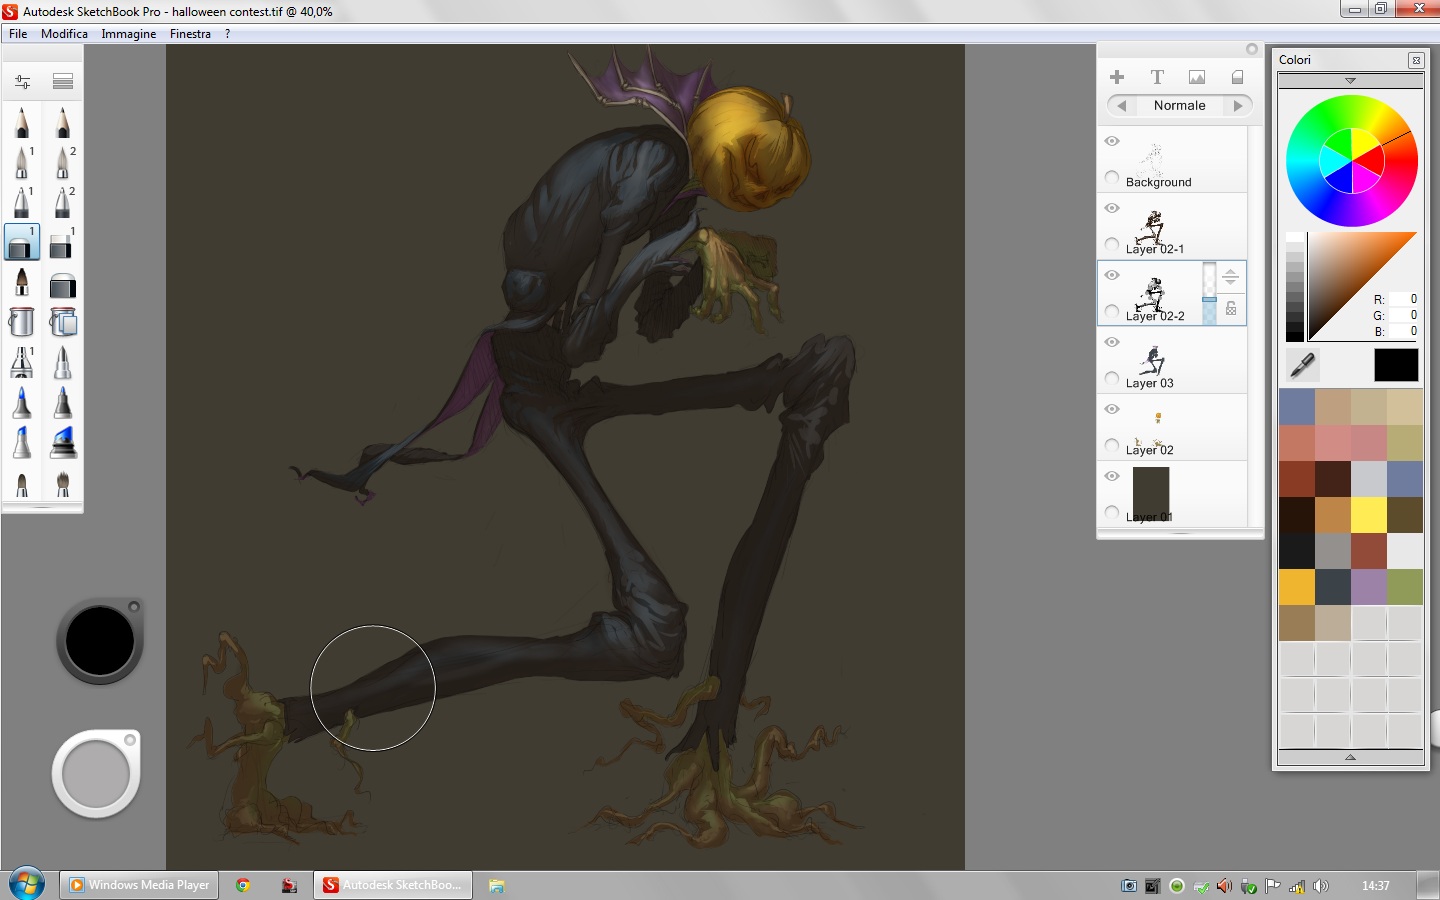The image size is (1440, 900).
Task: Switch to next blend mode
Action: click(1238, 105)
